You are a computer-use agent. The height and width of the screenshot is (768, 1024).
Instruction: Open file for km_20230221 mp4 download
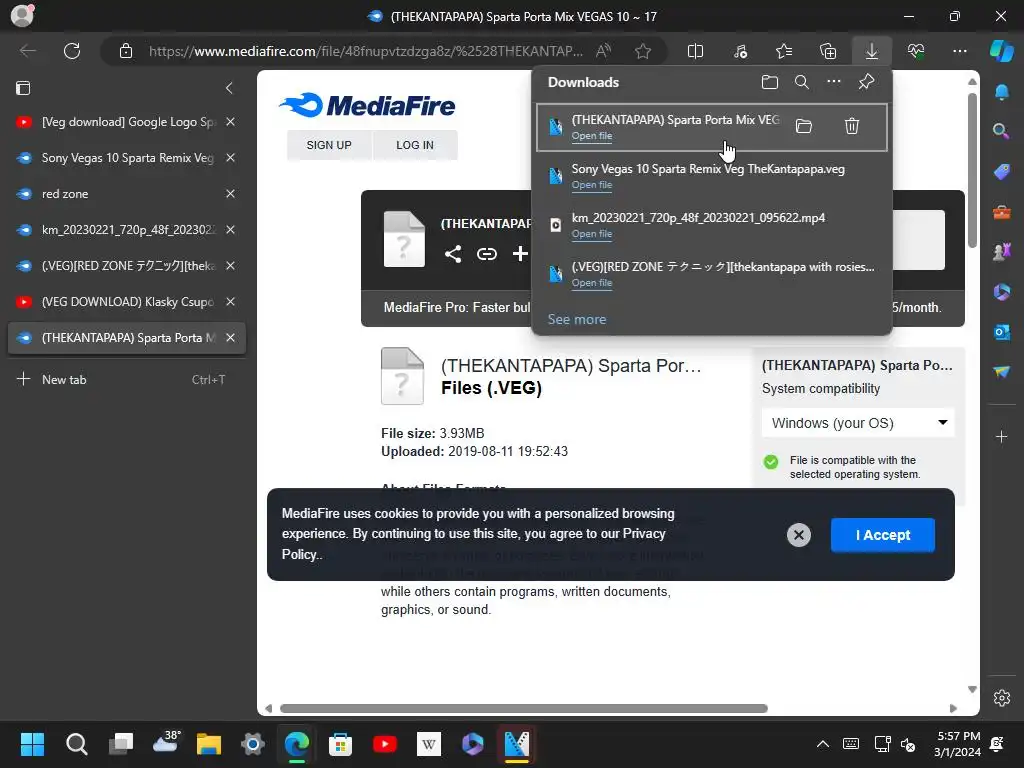[592, 234]
